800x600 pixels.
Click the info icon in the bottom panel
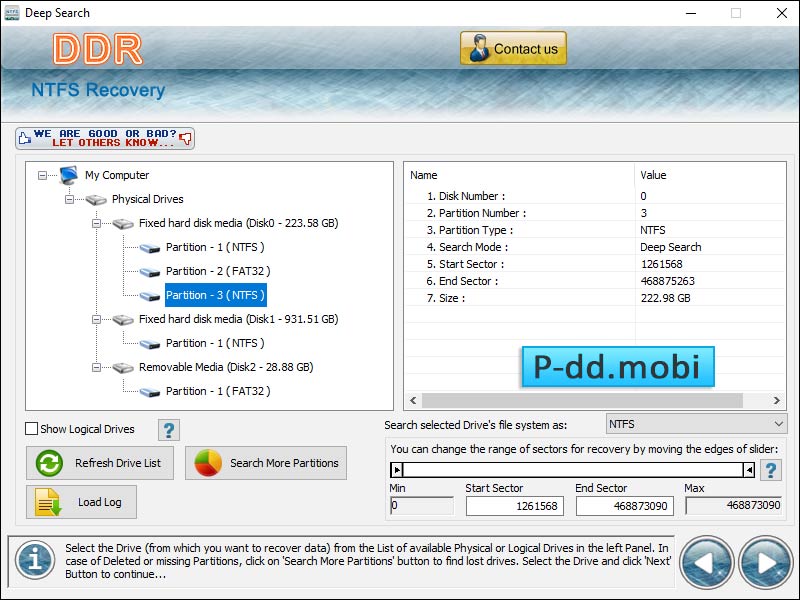[34, 561]
